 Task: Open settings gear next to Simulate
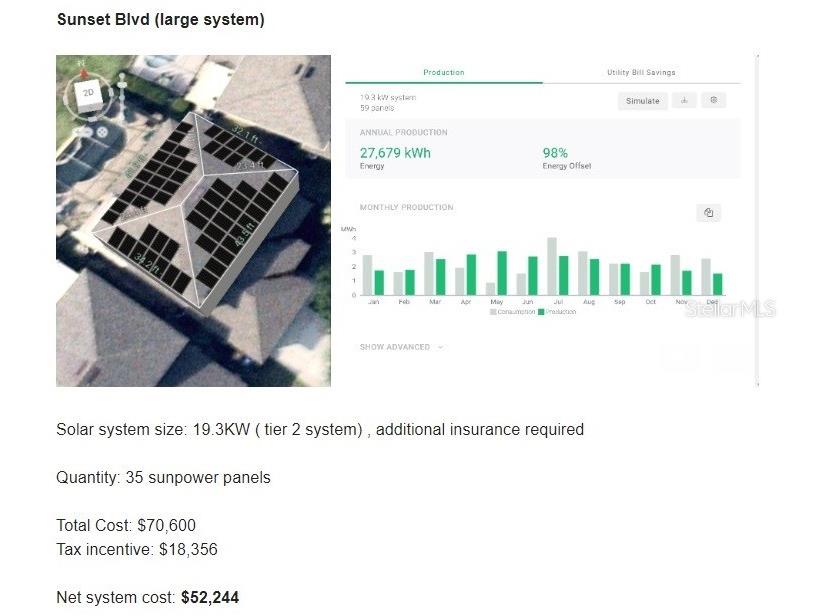coord(713,101)
